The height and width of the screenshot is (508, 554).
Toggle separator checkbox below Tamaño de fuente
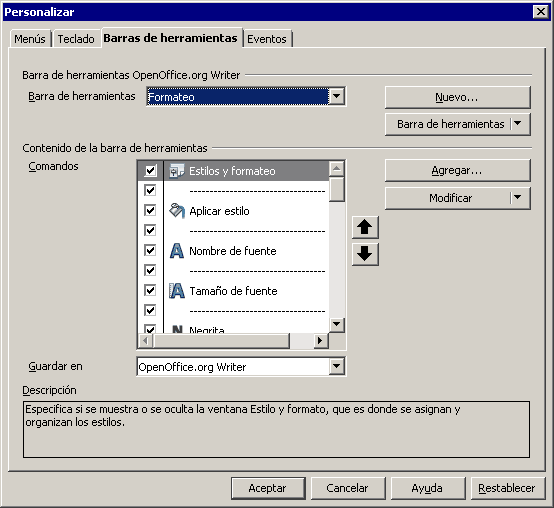coord(150,310)
